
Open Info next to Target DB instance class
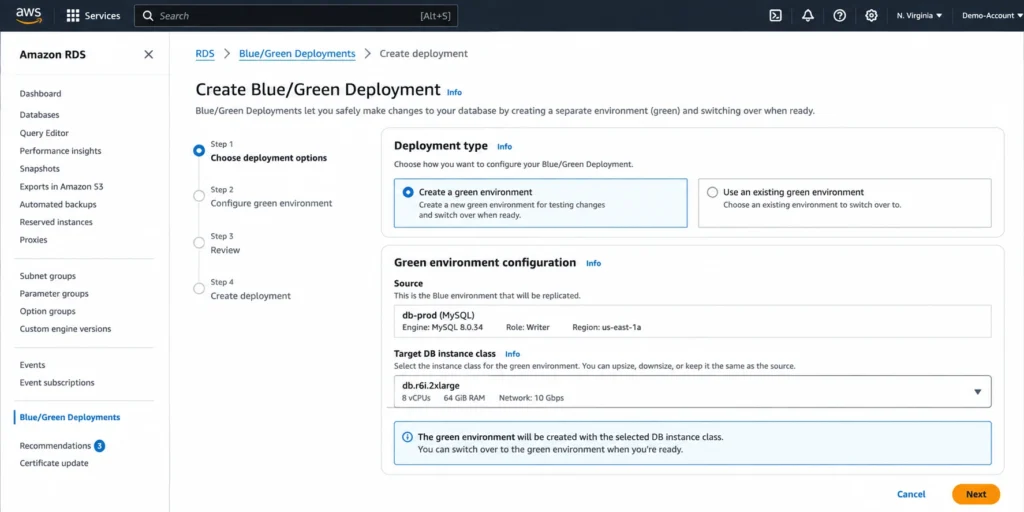[x=513, y=354]
